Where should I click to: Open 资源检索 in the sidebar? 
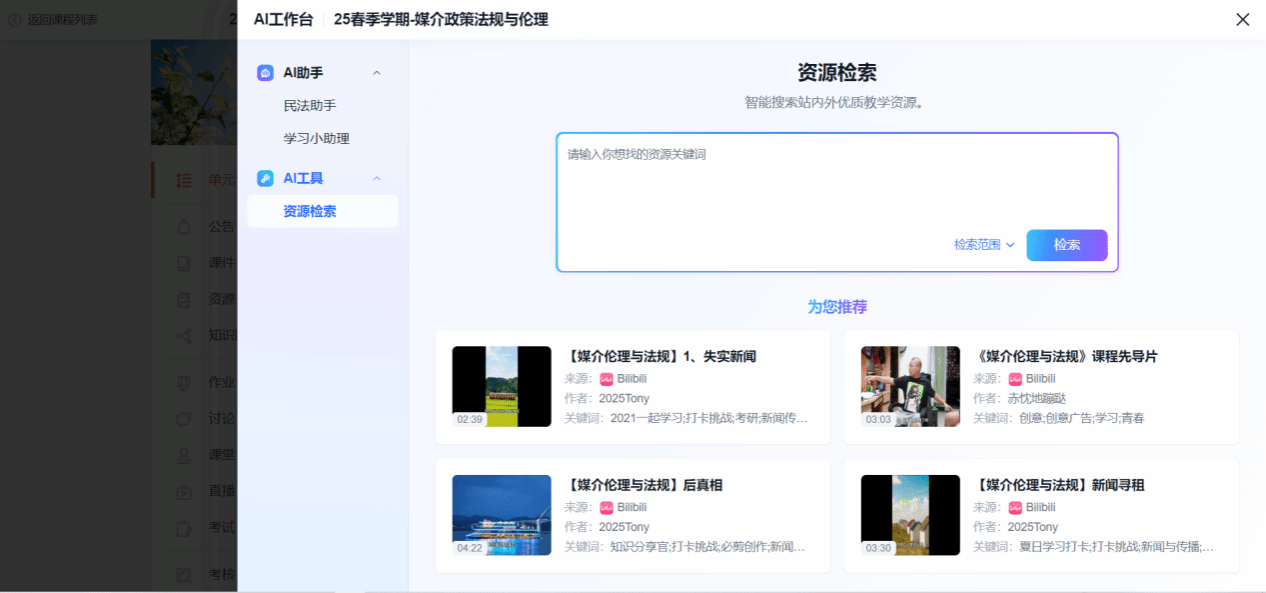pyautogui.click(x=310, y=211)
